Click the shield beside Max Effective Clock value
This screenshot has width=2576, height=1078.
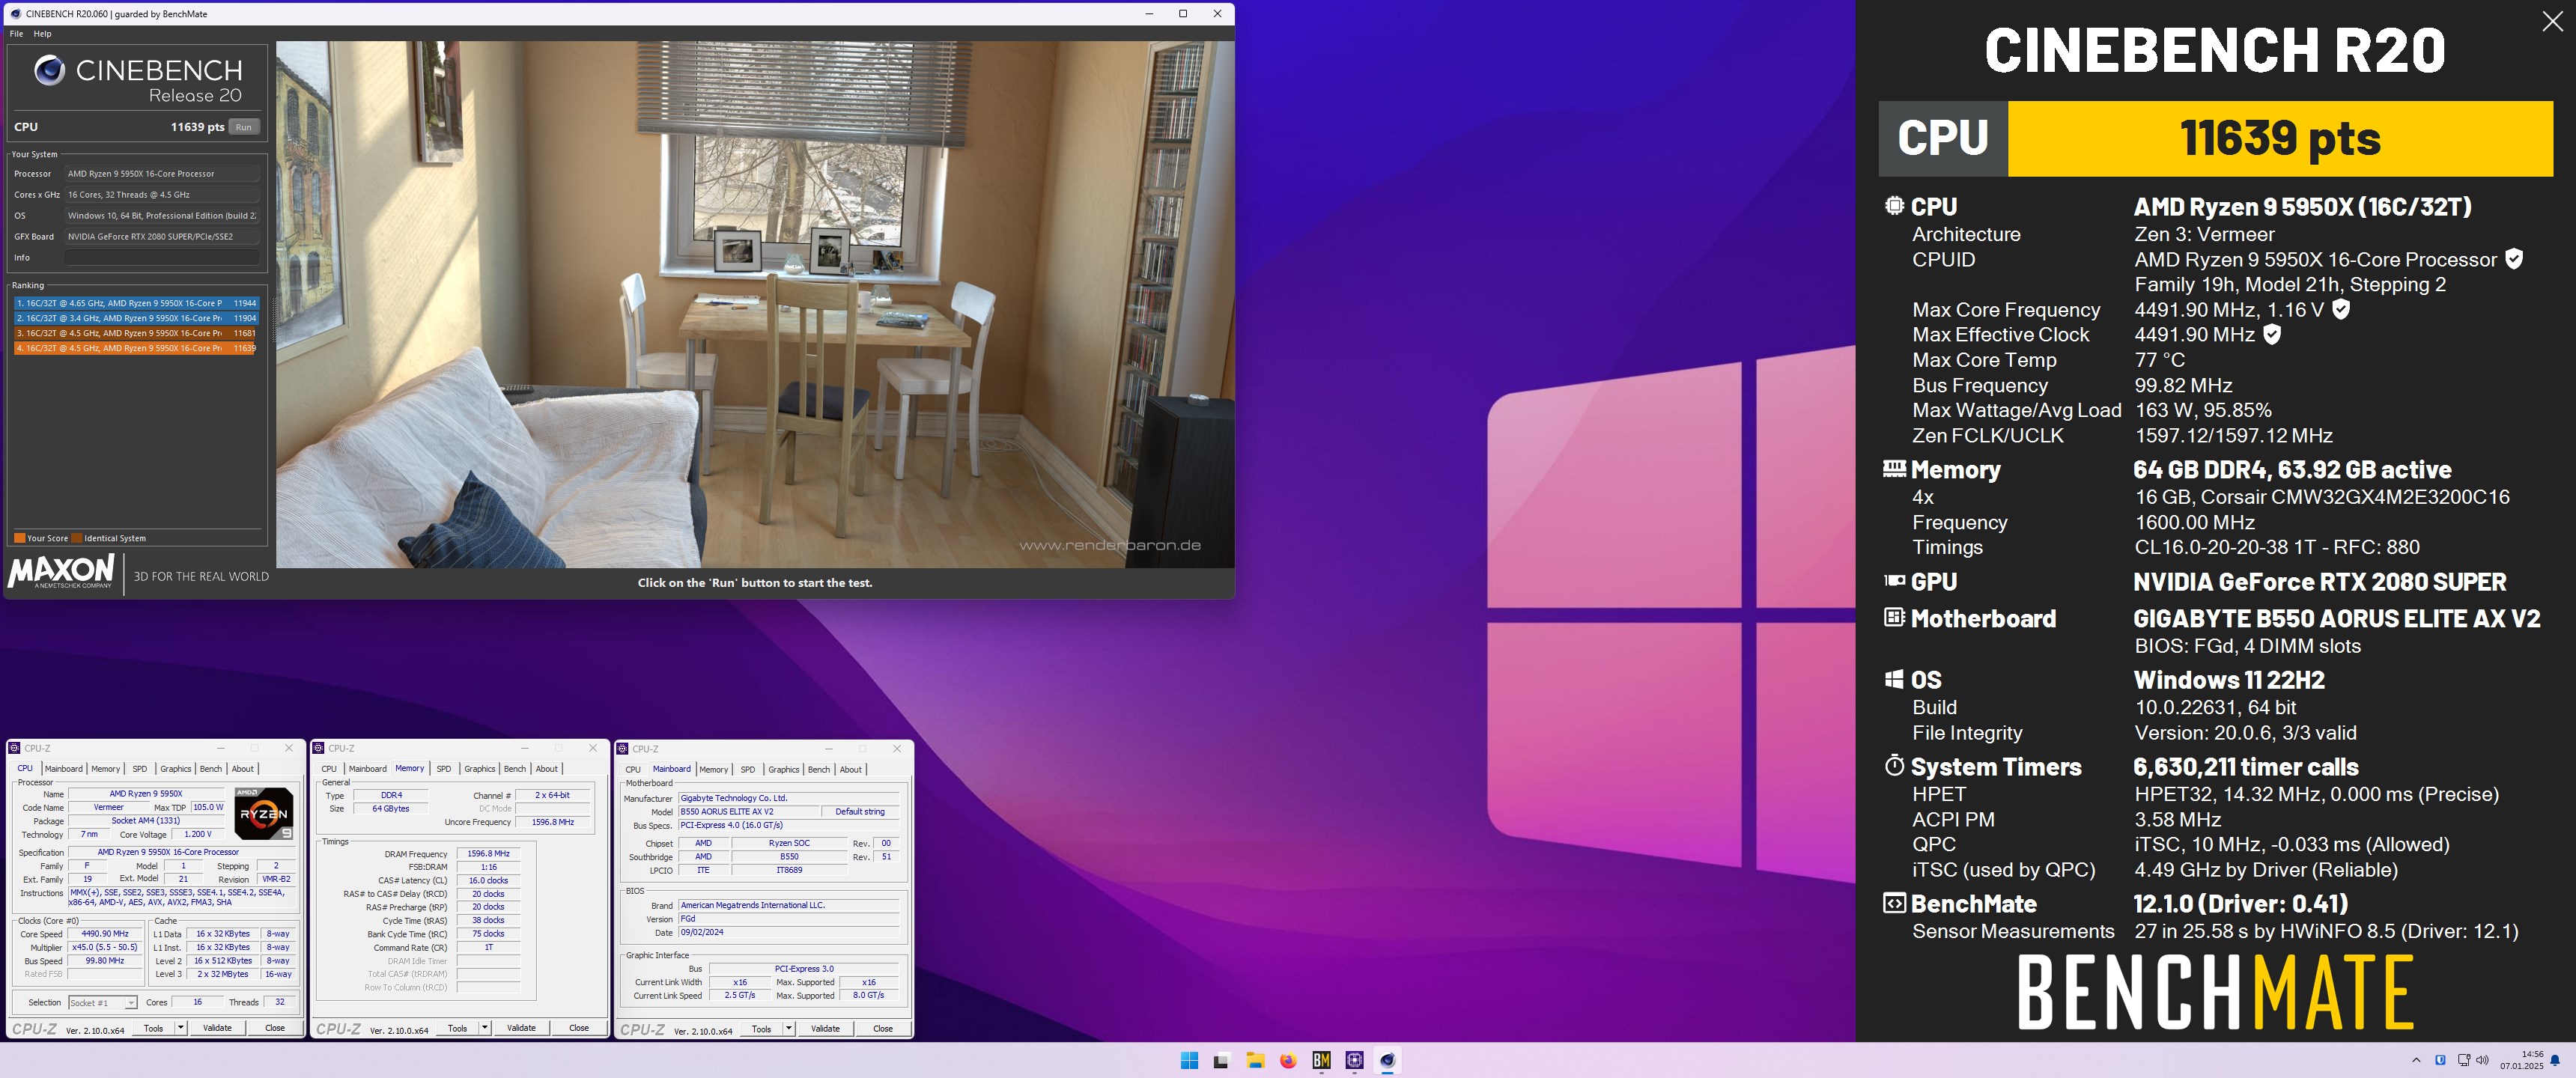point(2272,334)
